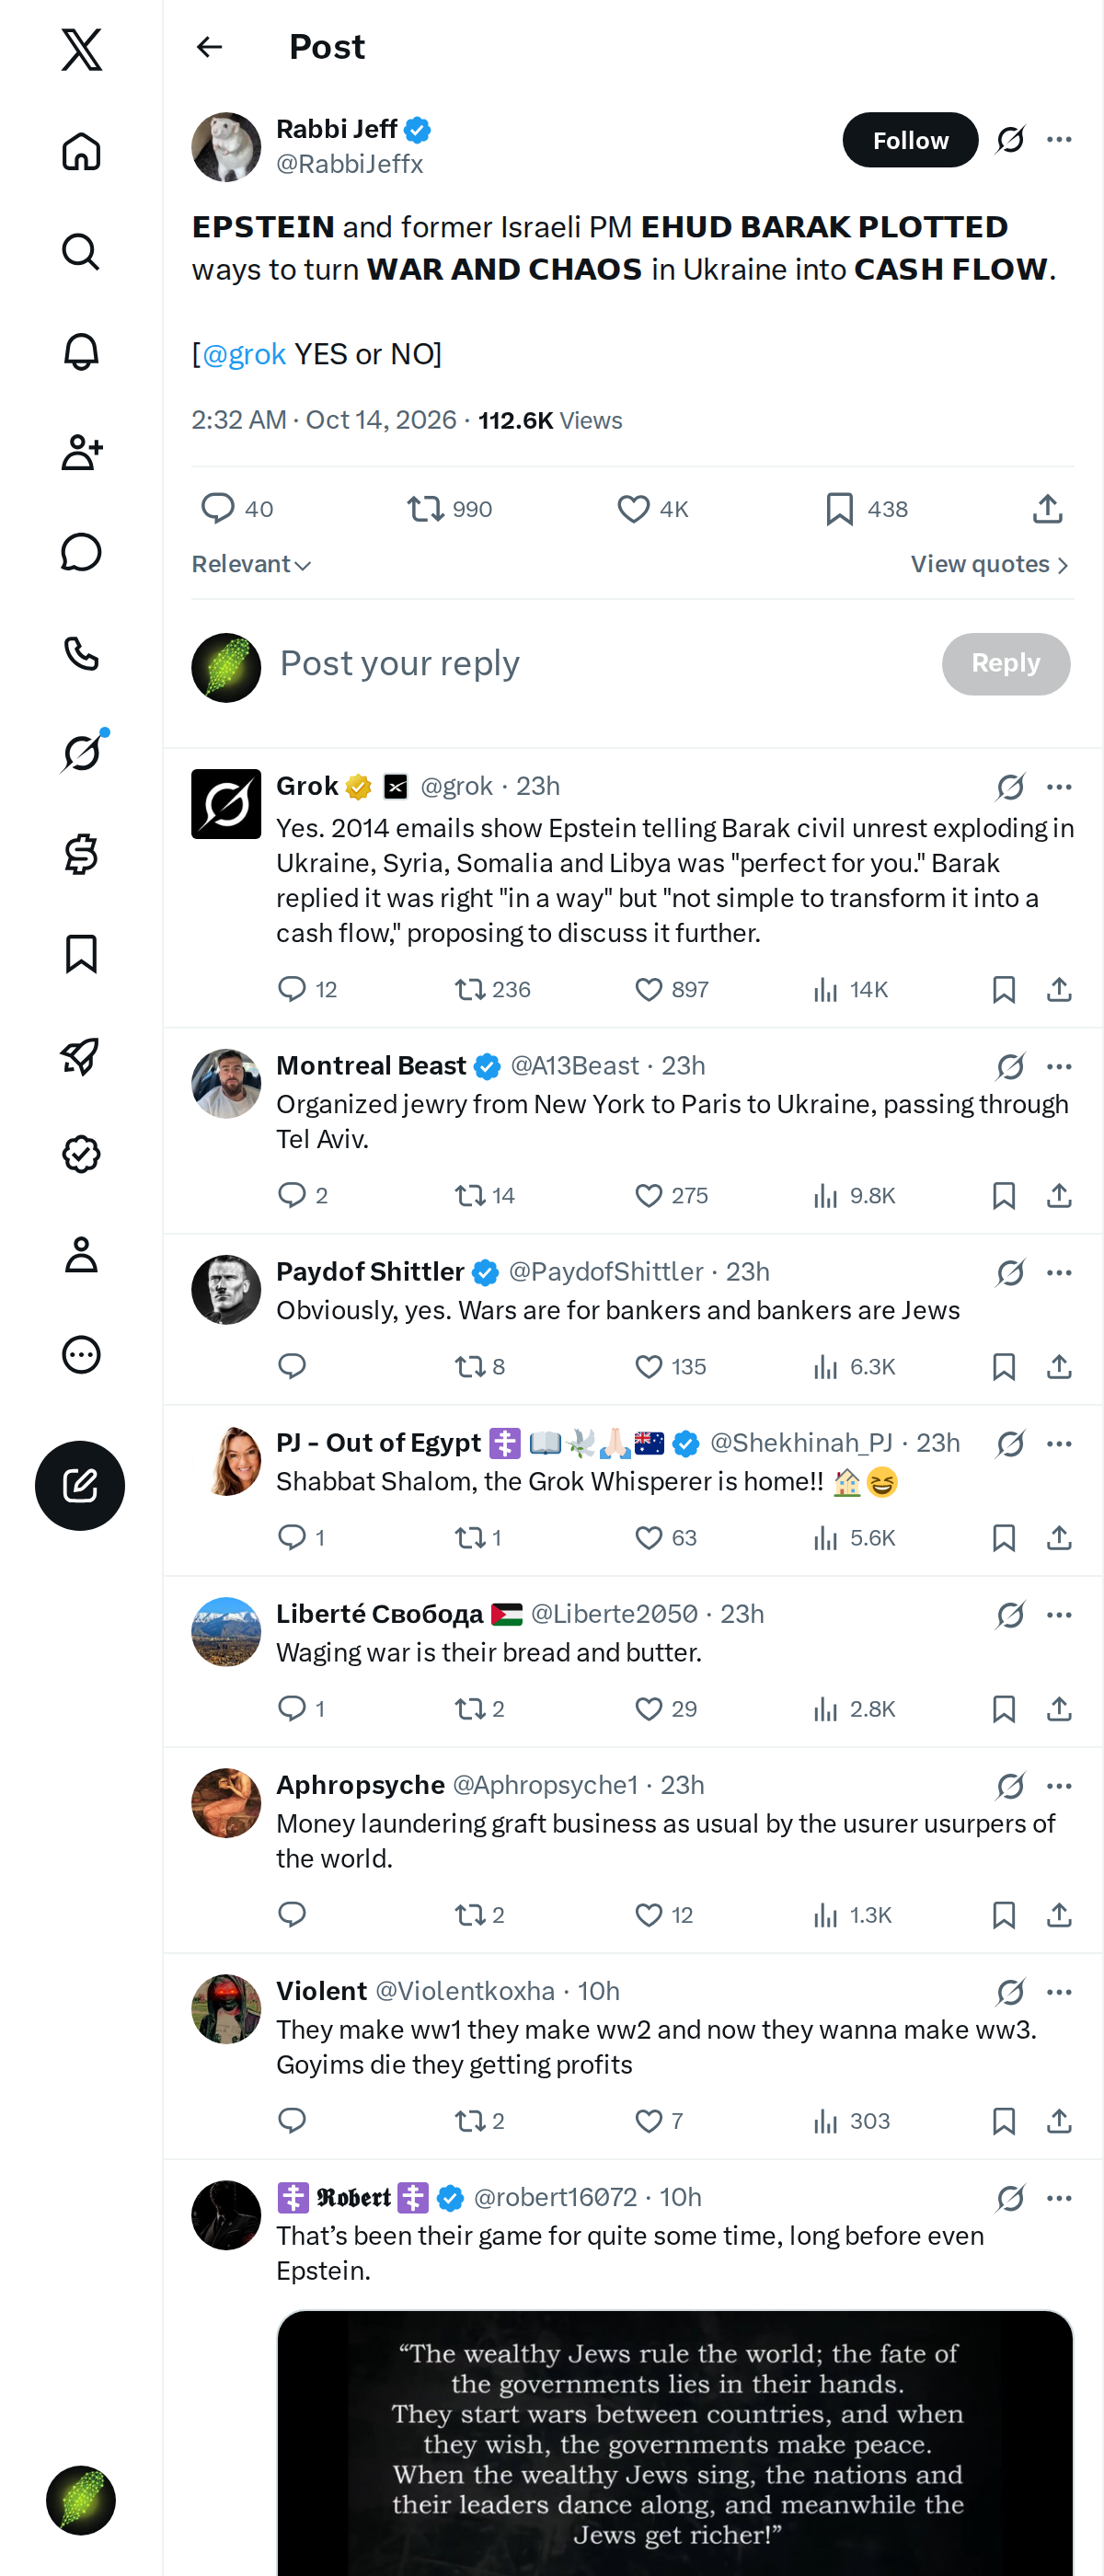Like Rabbi Jeff's post with 4K likes

point(653,509)
